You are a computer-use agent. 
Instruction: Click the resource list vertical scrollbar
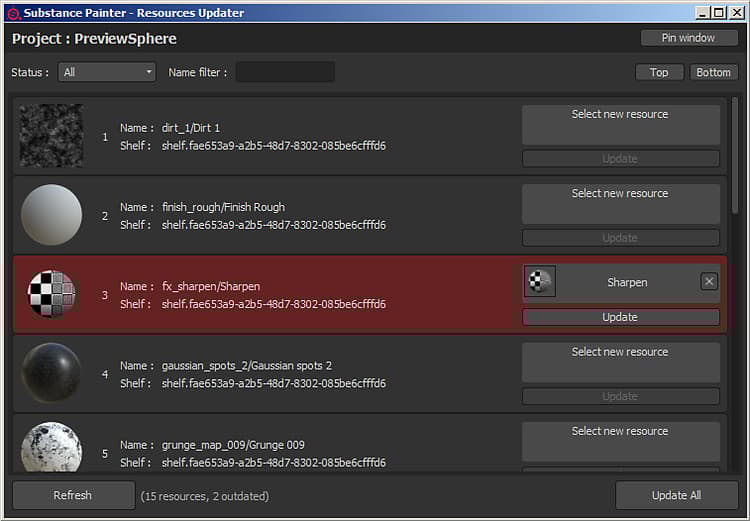[735, 156]
